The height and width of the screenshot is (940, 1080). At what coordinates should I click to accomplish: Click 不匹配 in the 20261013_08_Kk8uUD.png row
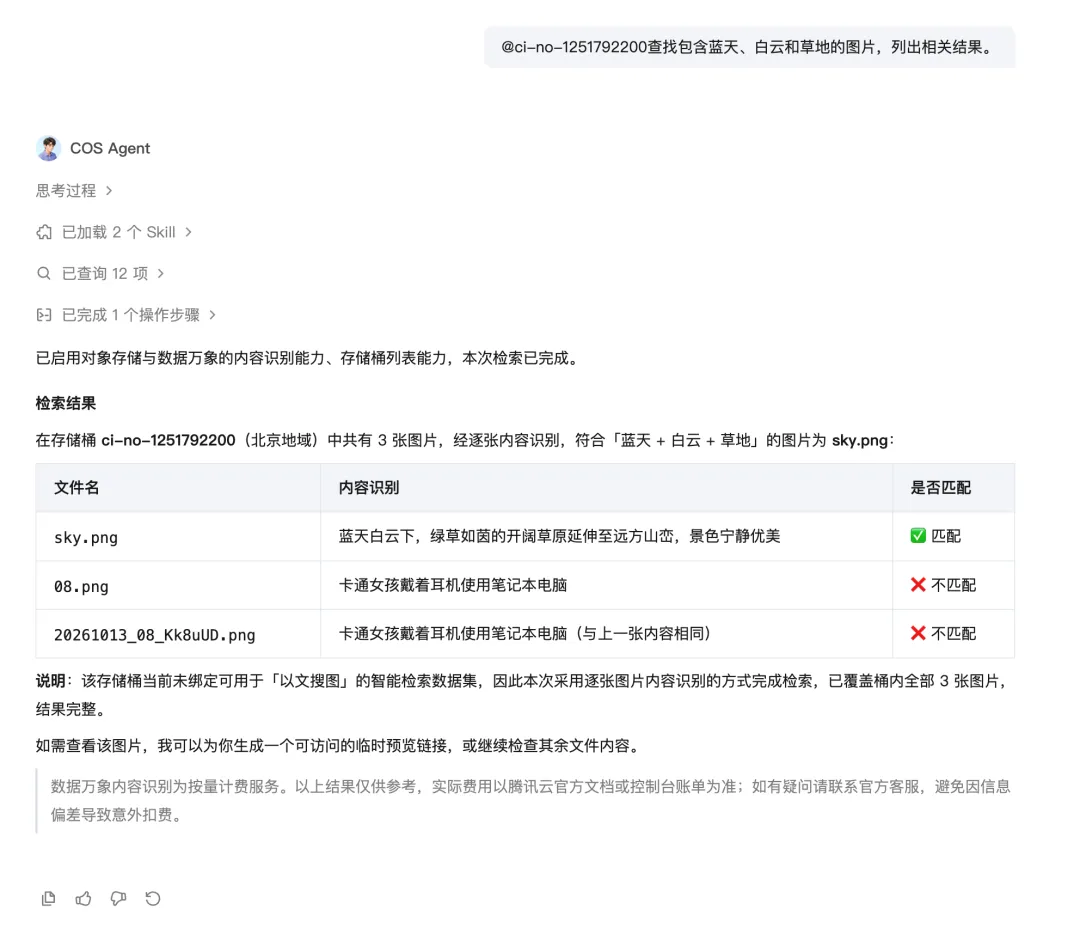pos(953,633)
